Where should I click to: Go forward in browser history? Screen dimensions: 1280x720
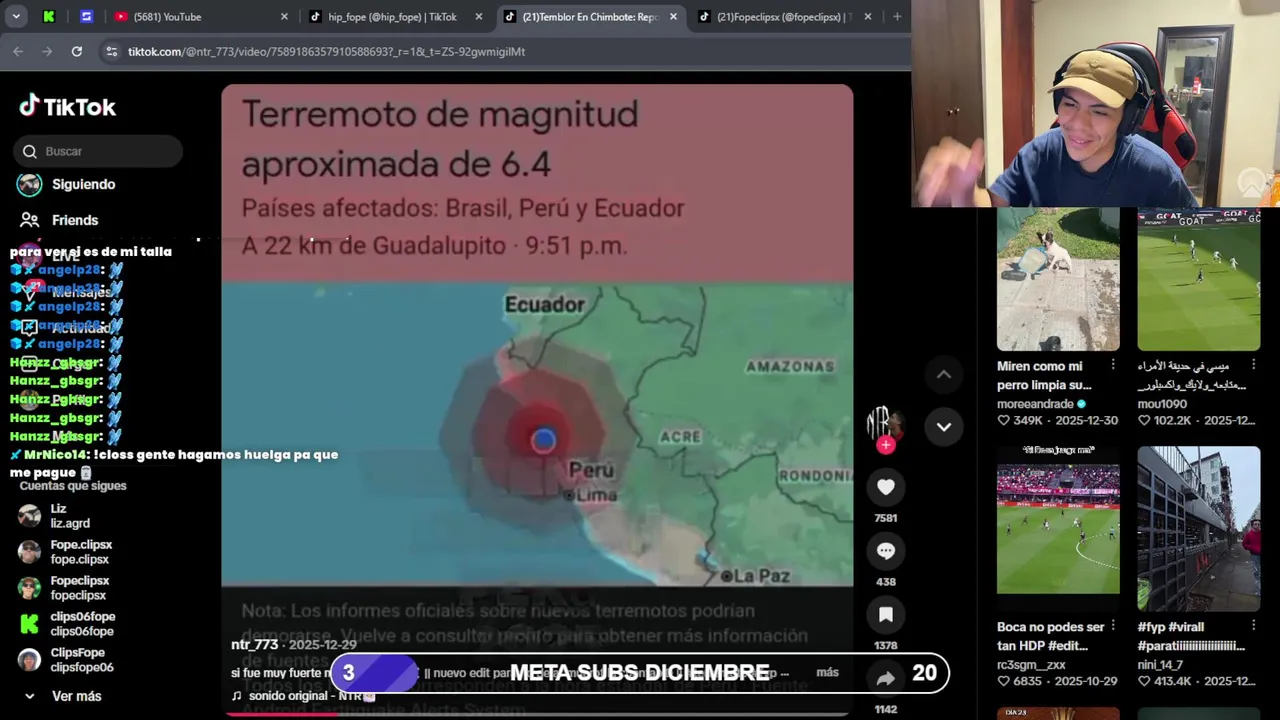tap(47, 51)
